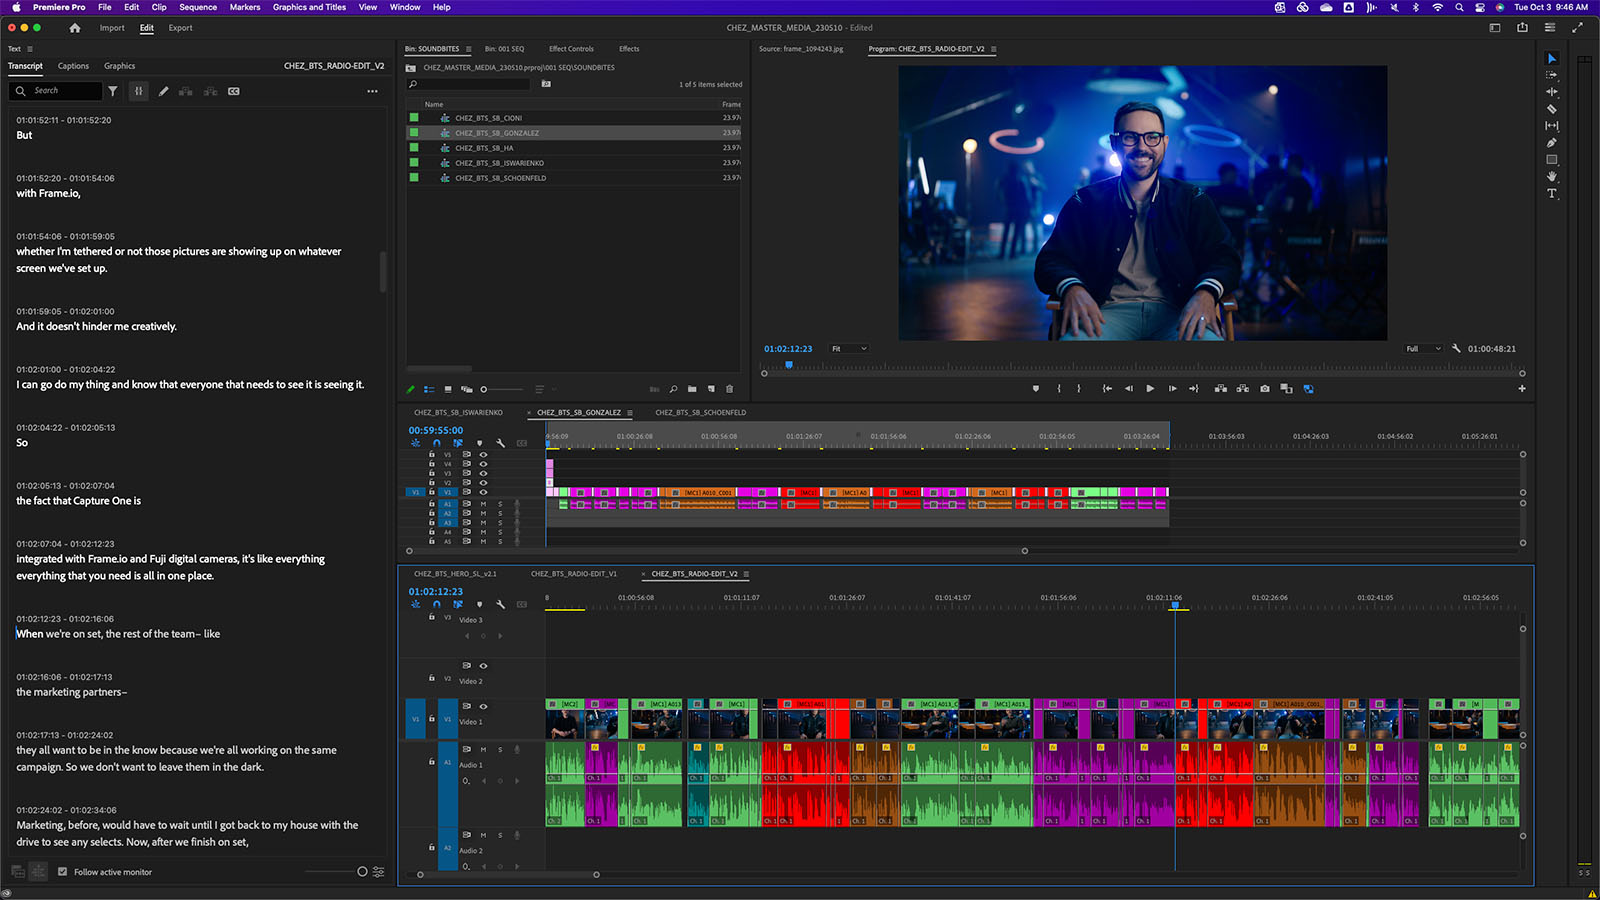Select the Hand tool

1552,177
